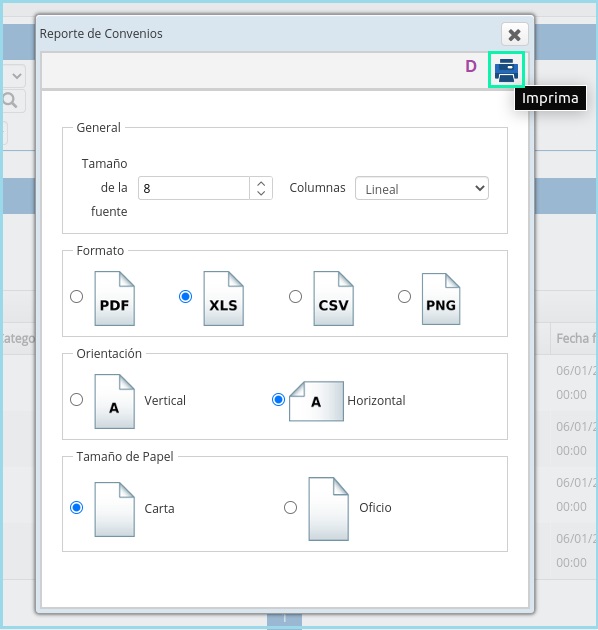Increase font size with stepper up arrow
The height and width of the screenshot is (630, 598).
tap(261, 184)
